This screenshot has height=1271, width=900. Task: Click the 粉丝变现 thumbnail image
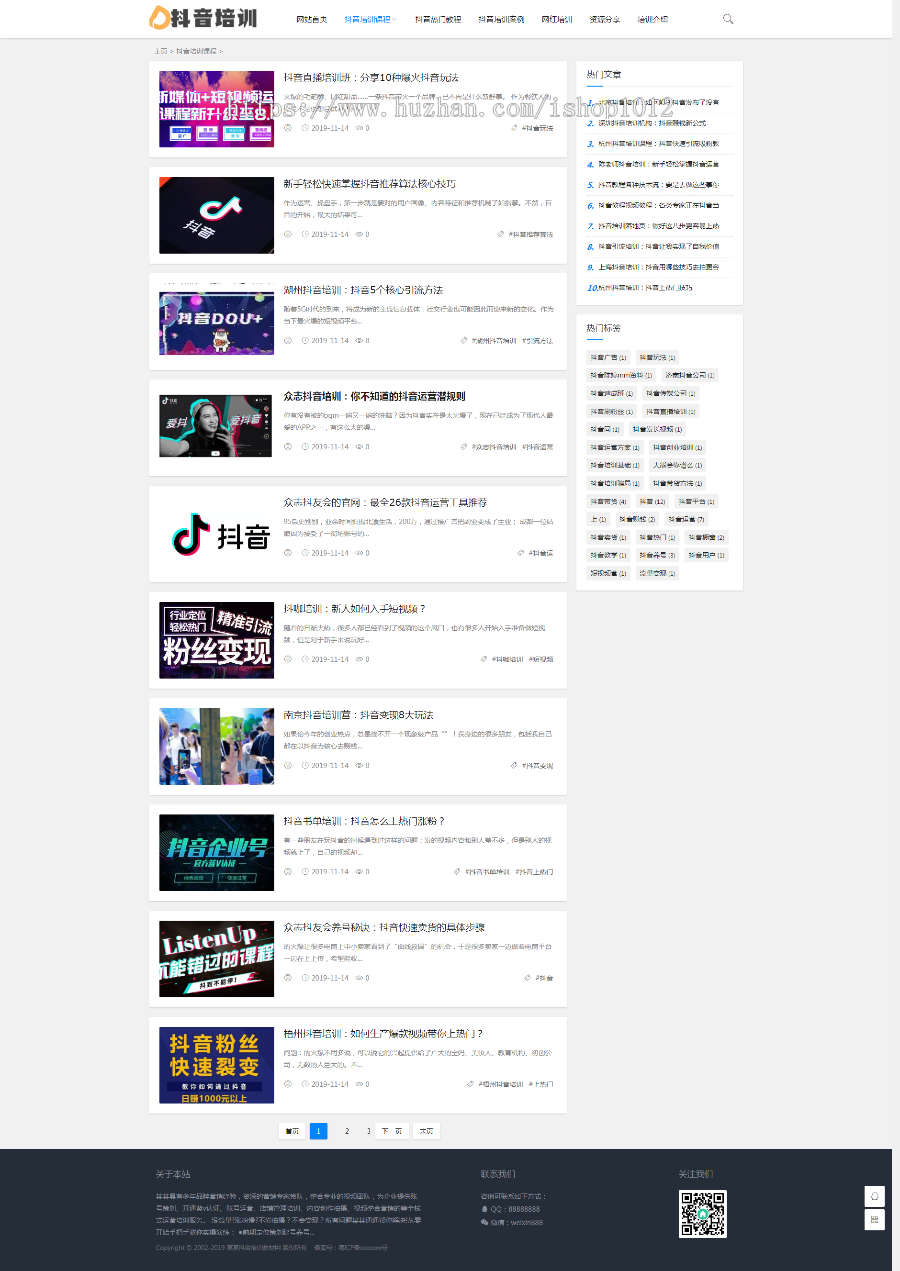[x=216, y=640]
